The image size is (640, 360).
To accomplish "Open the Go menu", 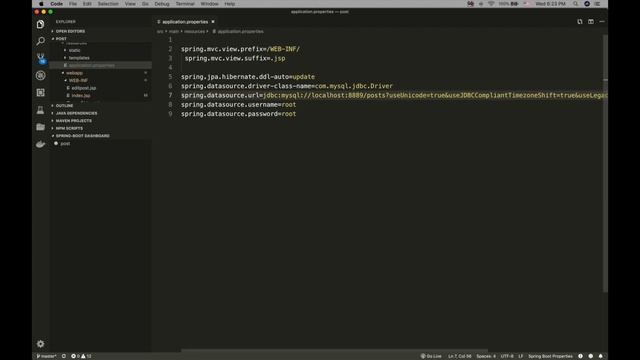I will [145, 4].
